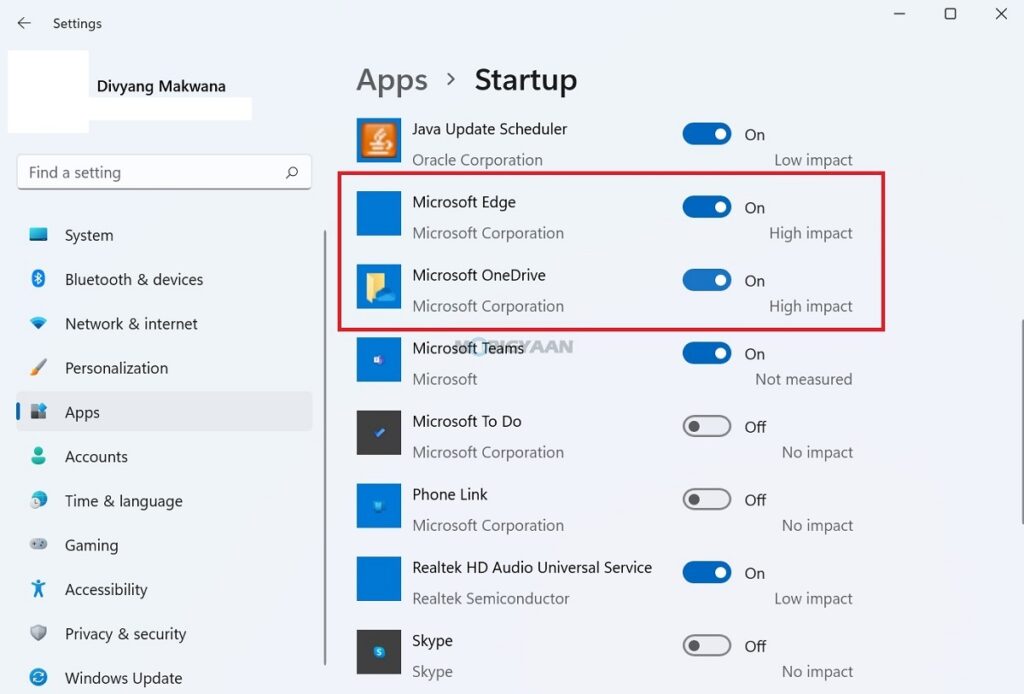
Task: Open Privacy & security settings
Action: click(x=164, y=634)
